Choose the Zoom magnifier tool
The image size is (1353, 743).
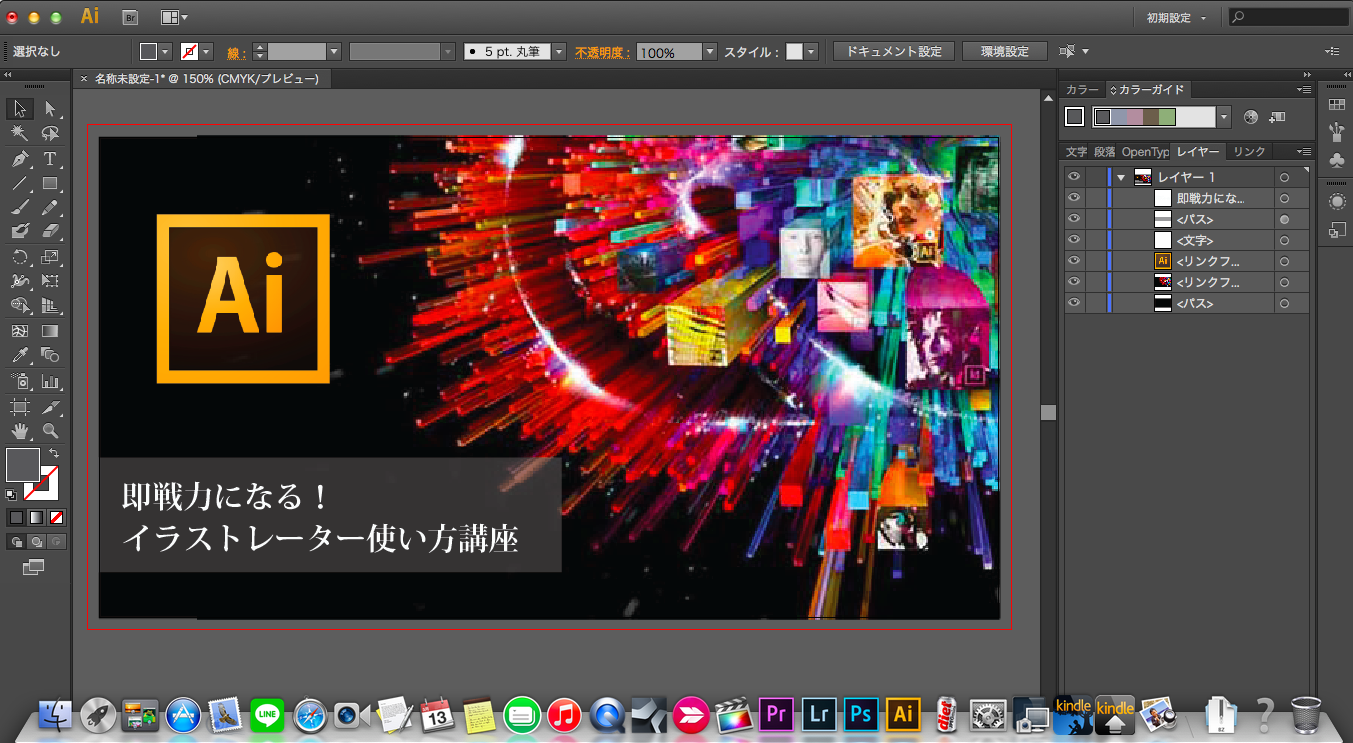click(50, 432)
